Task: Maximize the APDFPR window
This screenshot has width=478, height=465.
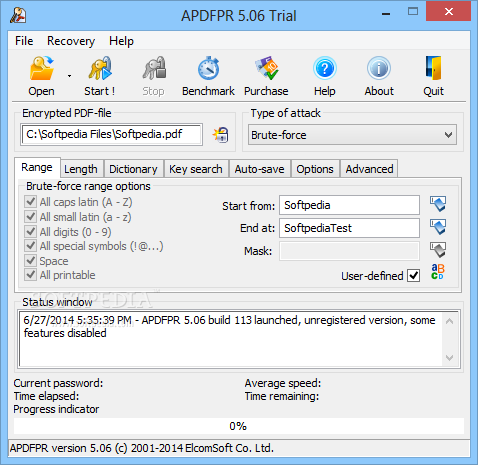Action: click(413, 12)
